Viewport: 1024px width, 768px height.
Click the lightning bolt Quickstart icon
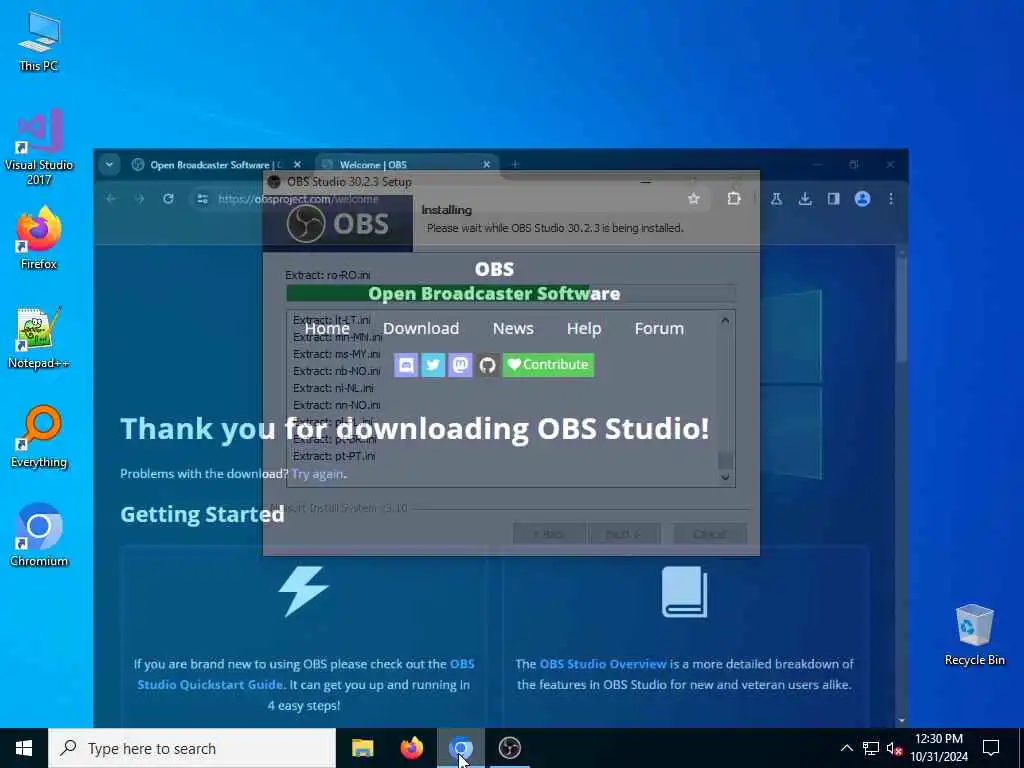point(303,592)
